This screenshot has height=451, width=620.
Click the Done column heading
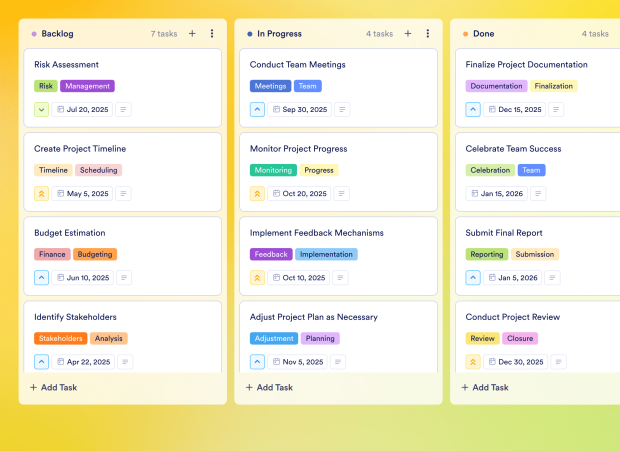pyautogui.click(x=484, y=34)
